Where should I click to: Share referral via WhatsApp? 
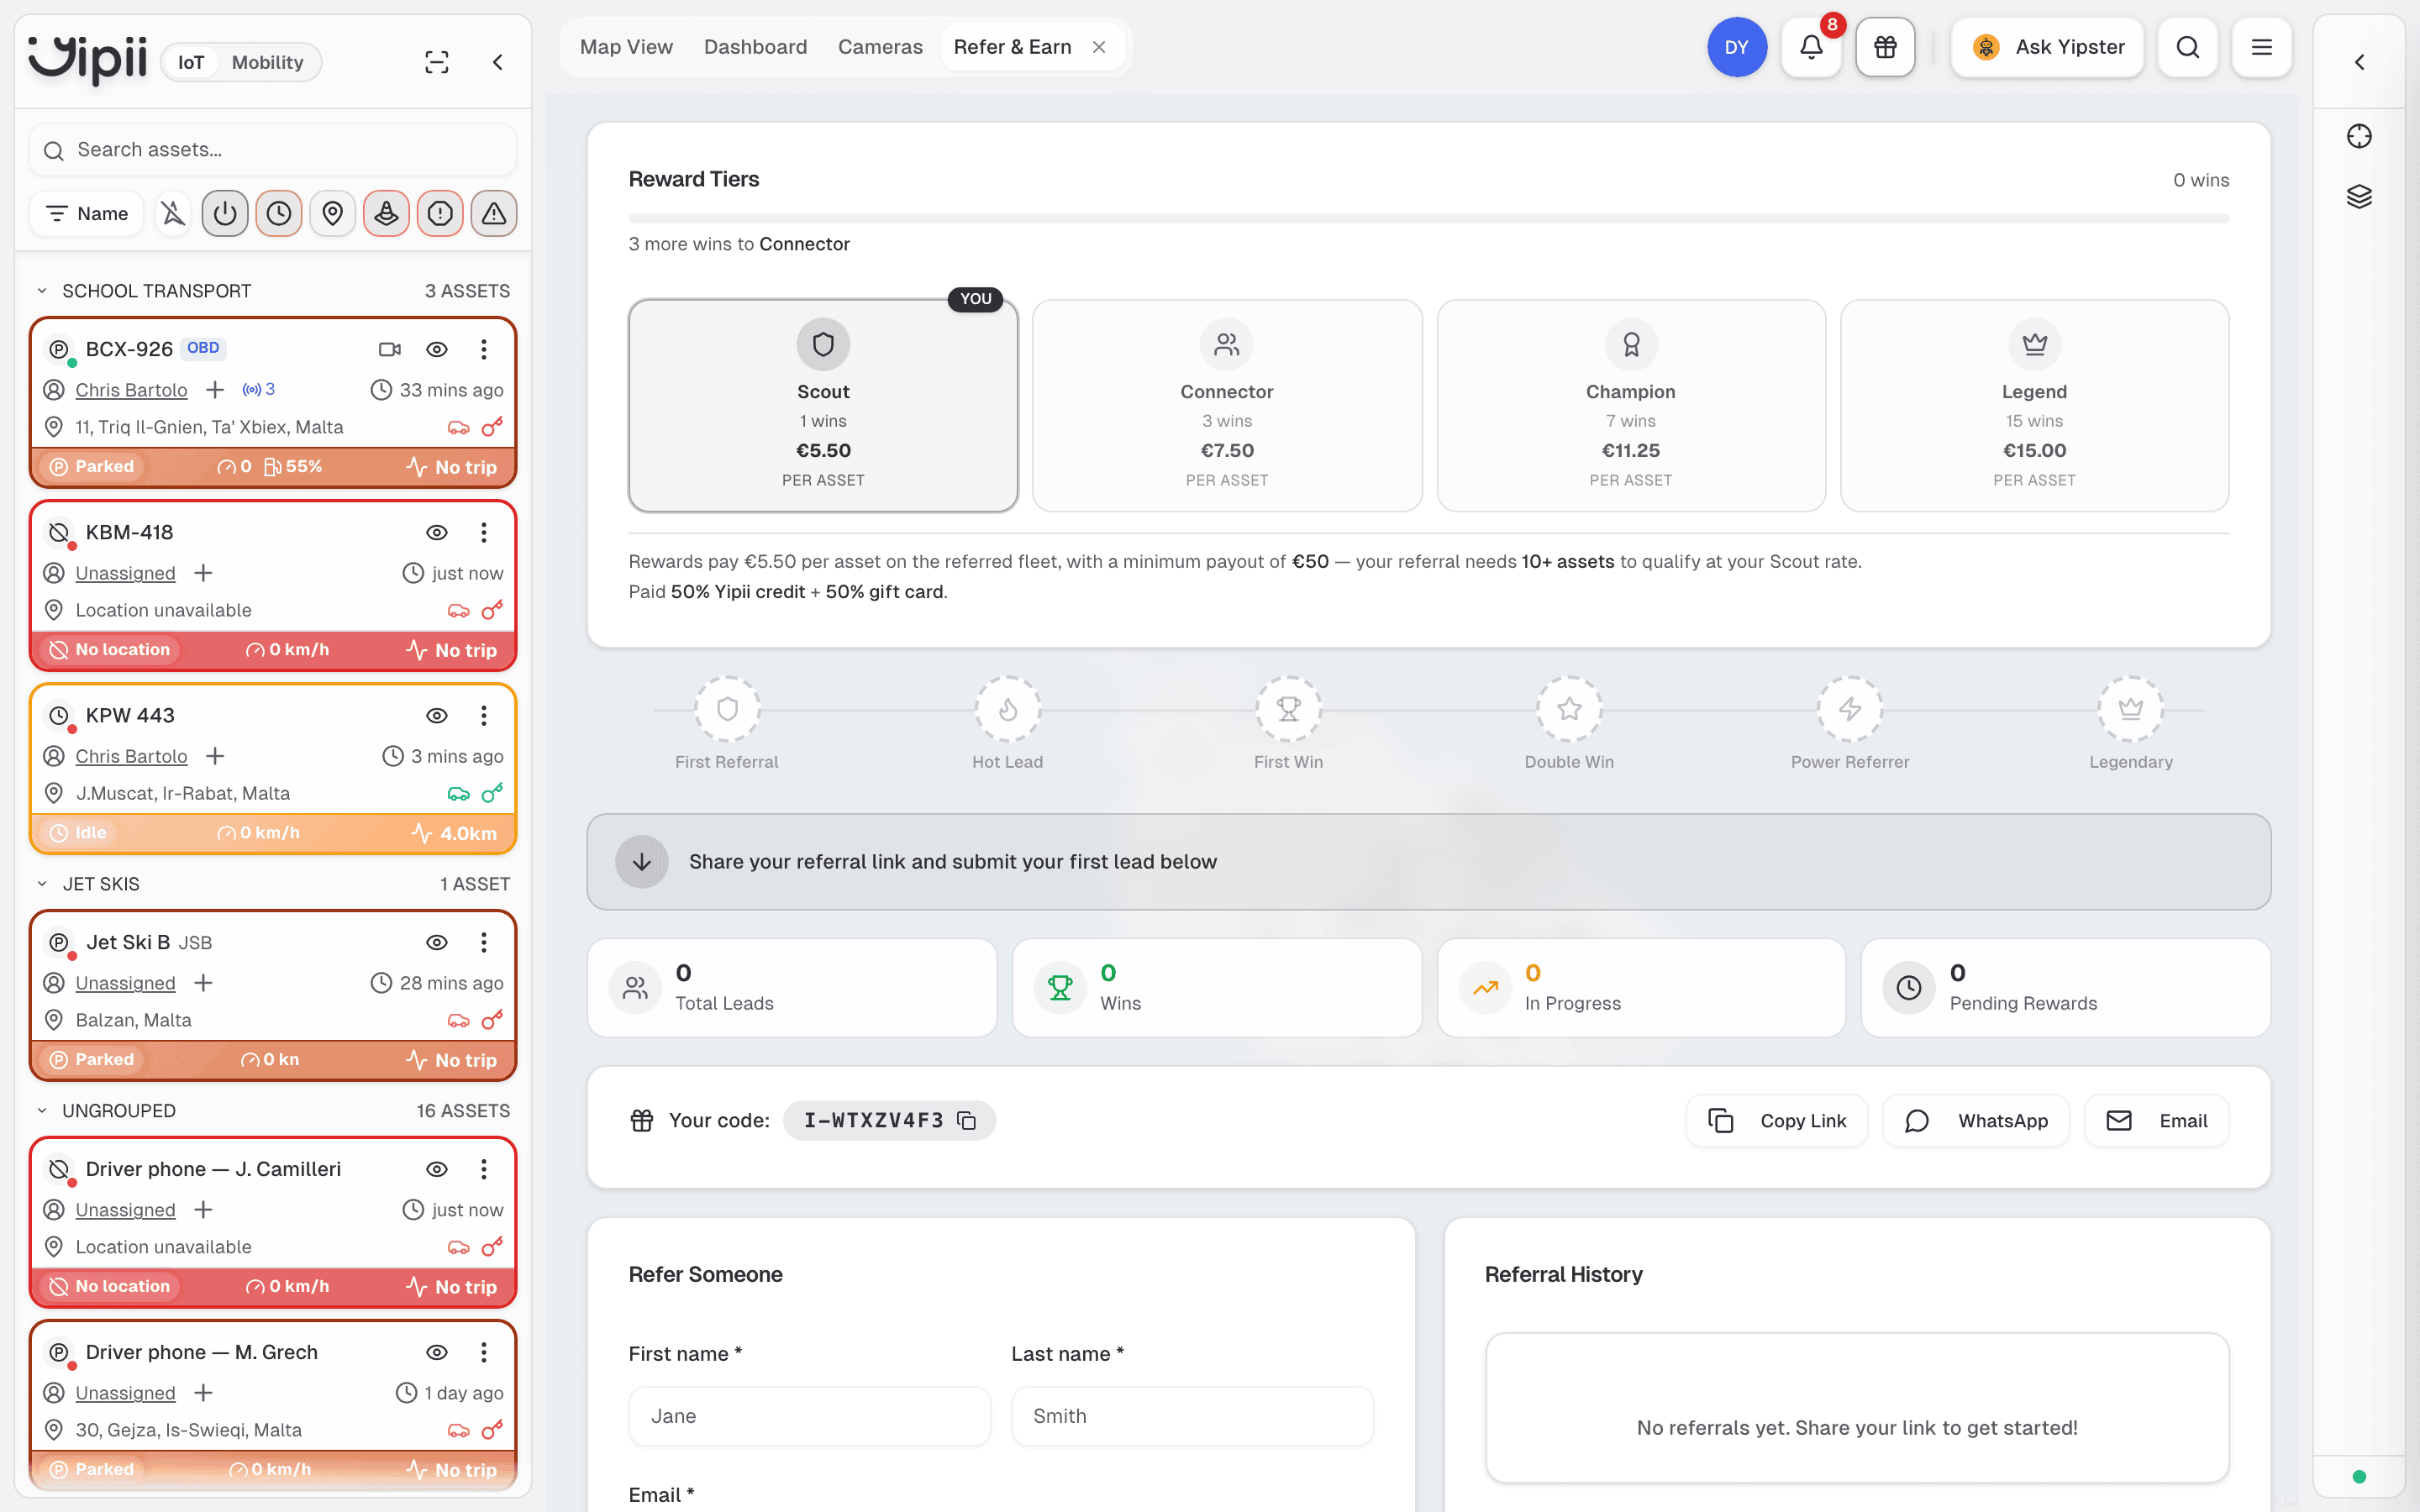pyautogui.click(x=1975, y=1121)
